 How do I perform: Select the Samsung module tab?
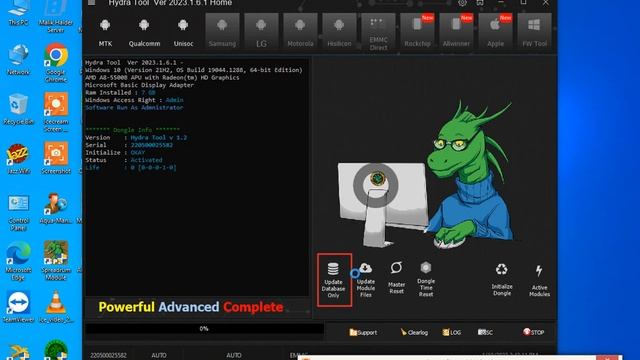[222, 32]
